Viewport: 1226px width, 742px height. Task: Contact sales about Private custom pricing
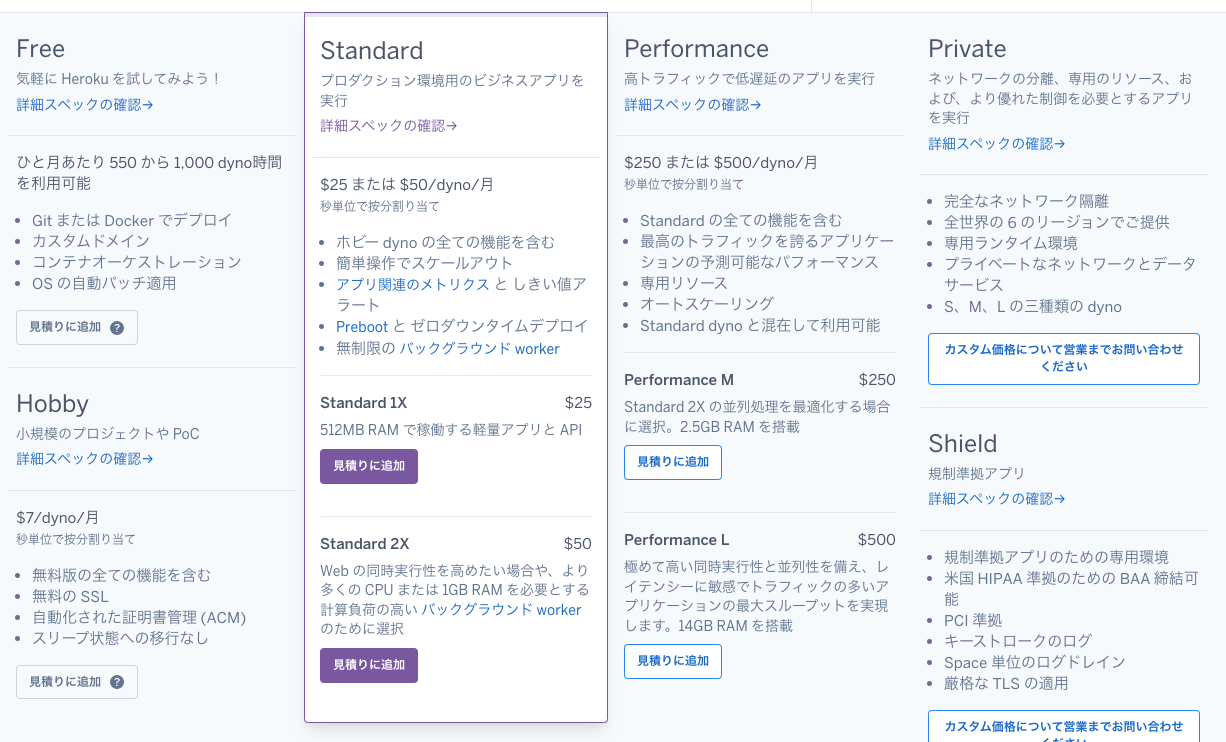click(x=1063, y=359)
